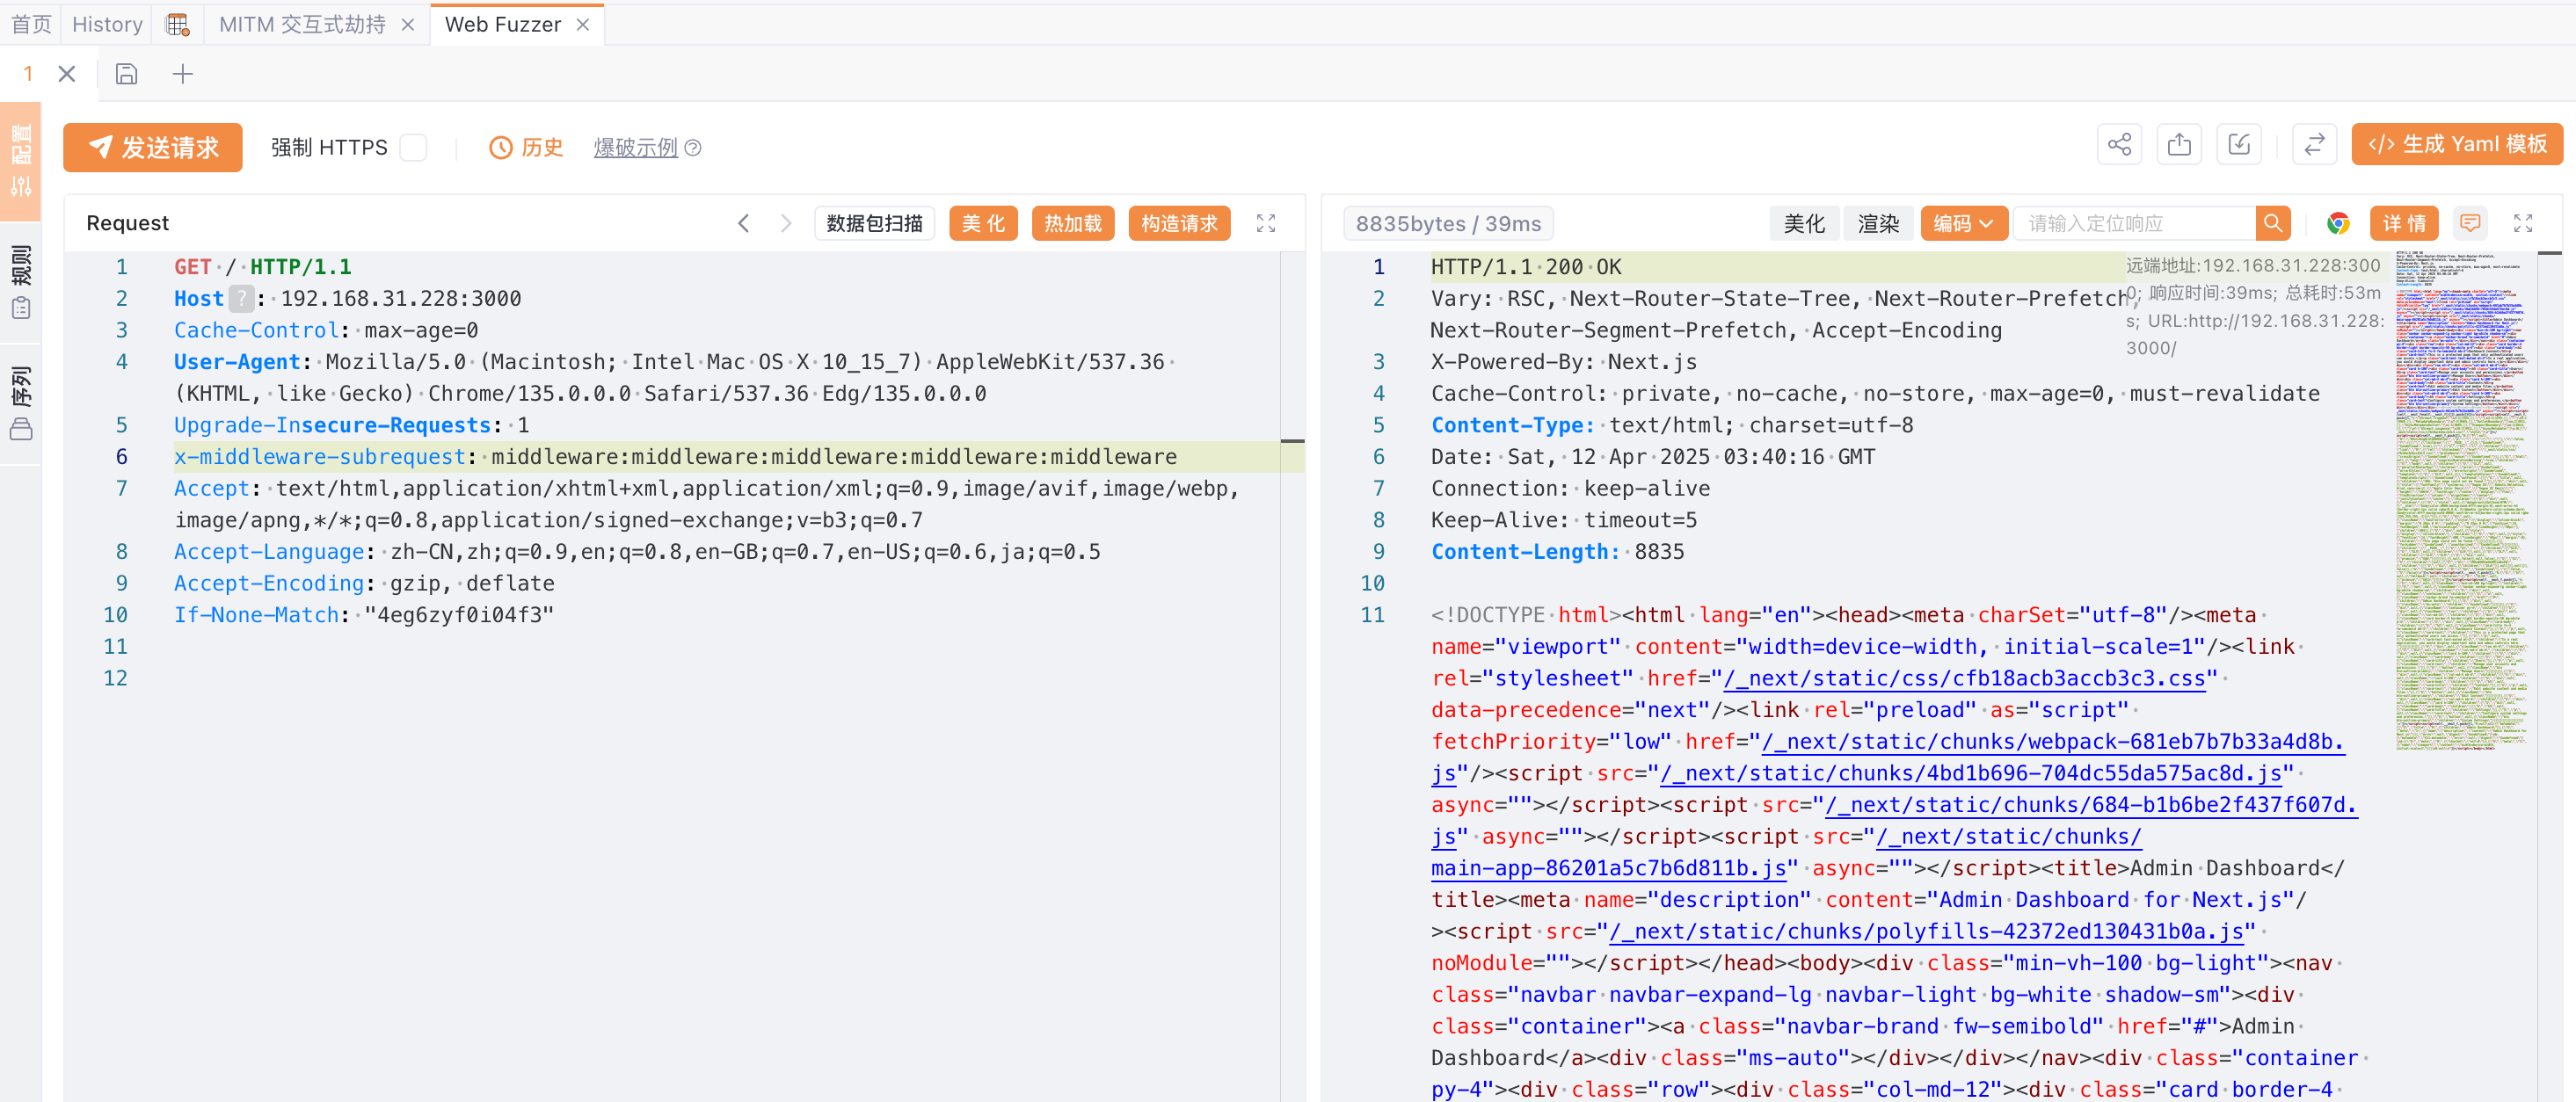Click the paper-plane 发送请求 send button

coord(152,147)
